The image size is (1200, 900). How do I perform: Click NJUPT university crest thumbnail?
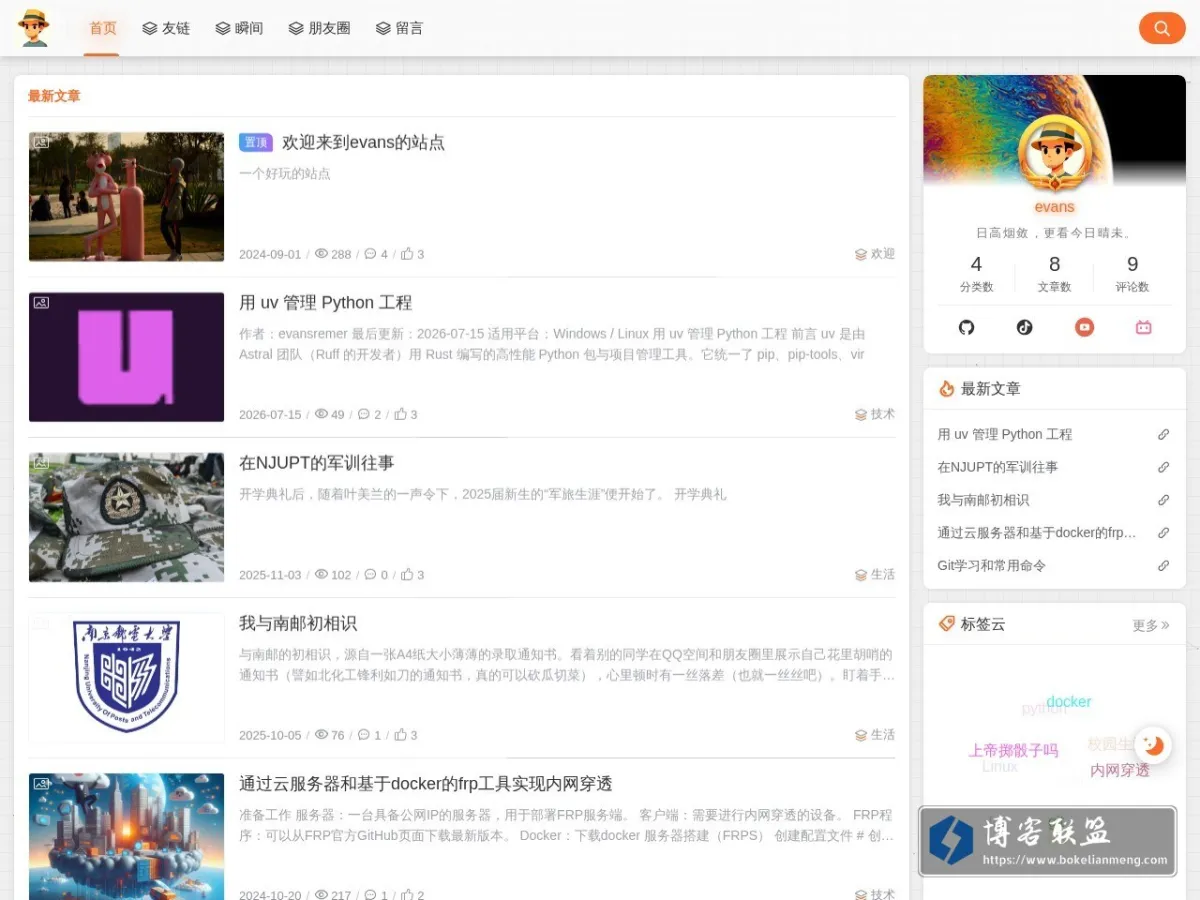126,678
